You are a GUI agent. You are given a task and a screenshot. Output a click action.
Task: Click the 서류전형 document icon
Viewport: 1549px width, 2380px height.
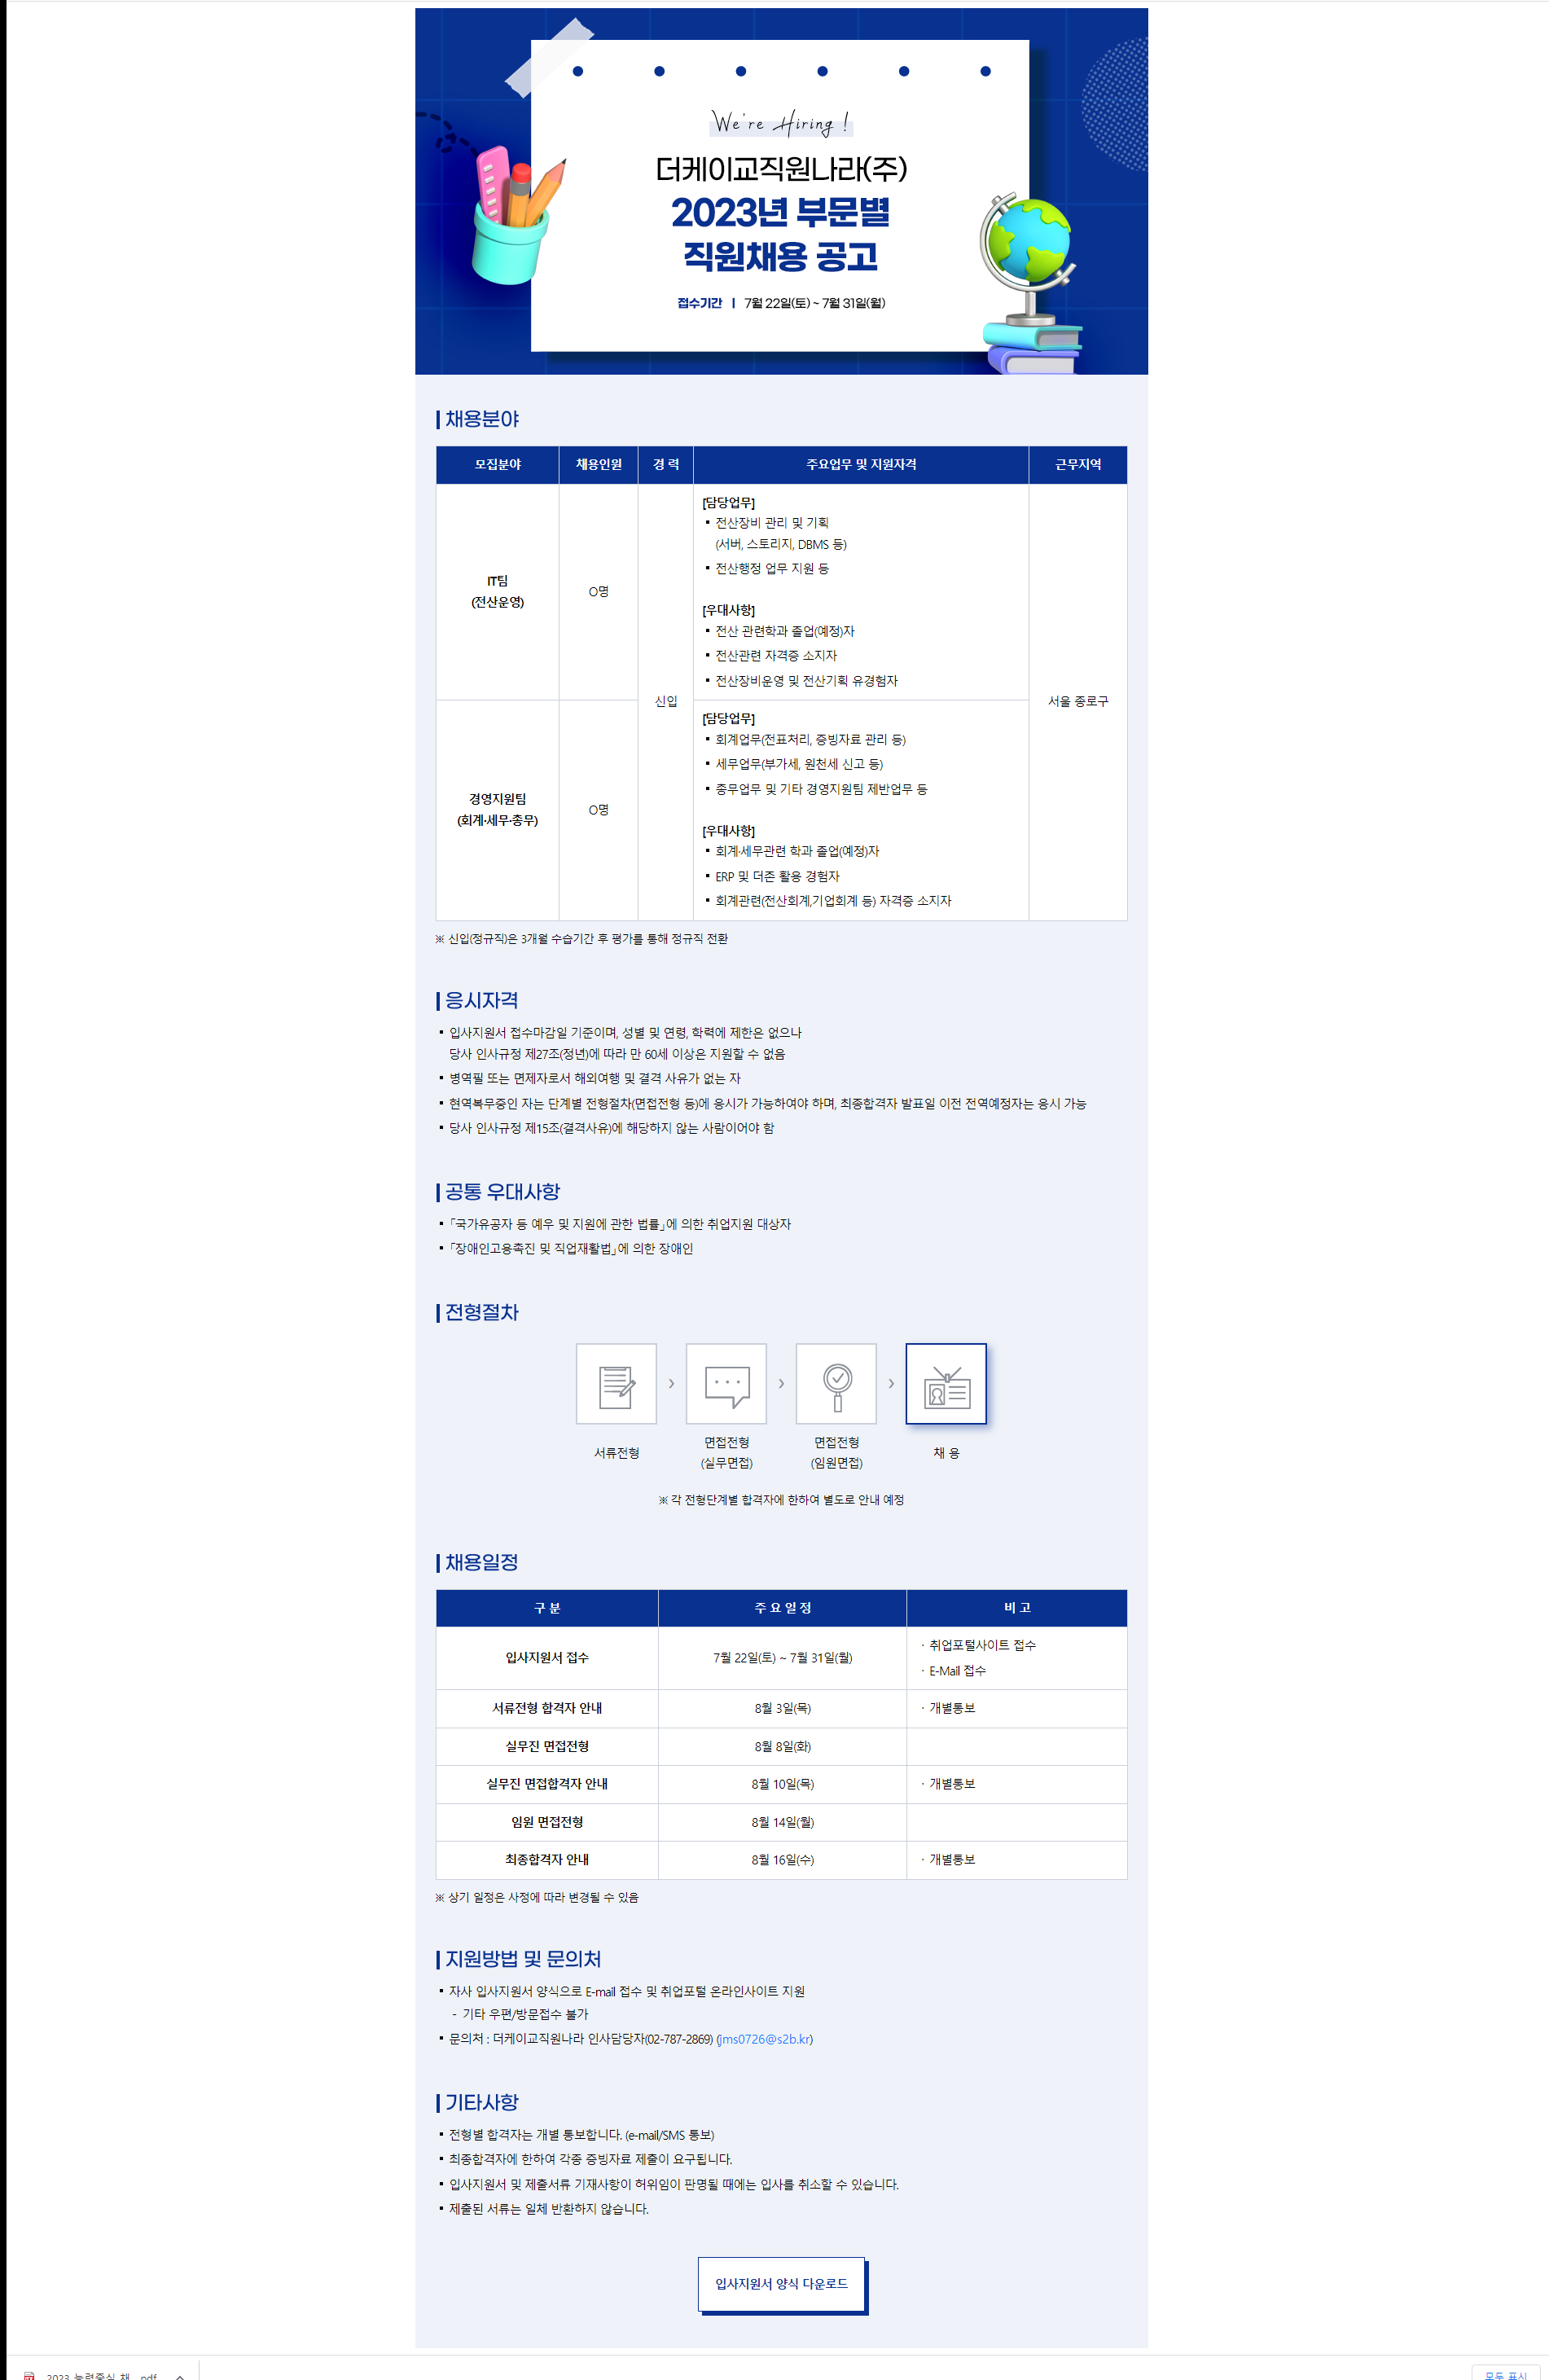pos(616,1384)
